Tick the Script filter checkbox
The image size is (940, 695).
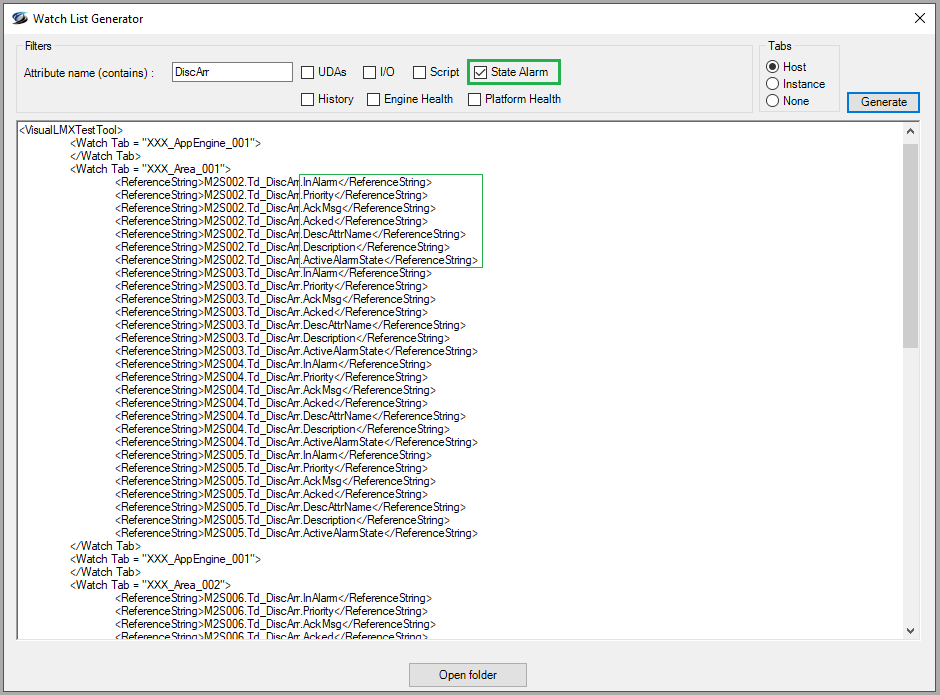pyautogui.click(x=420, y=72)
